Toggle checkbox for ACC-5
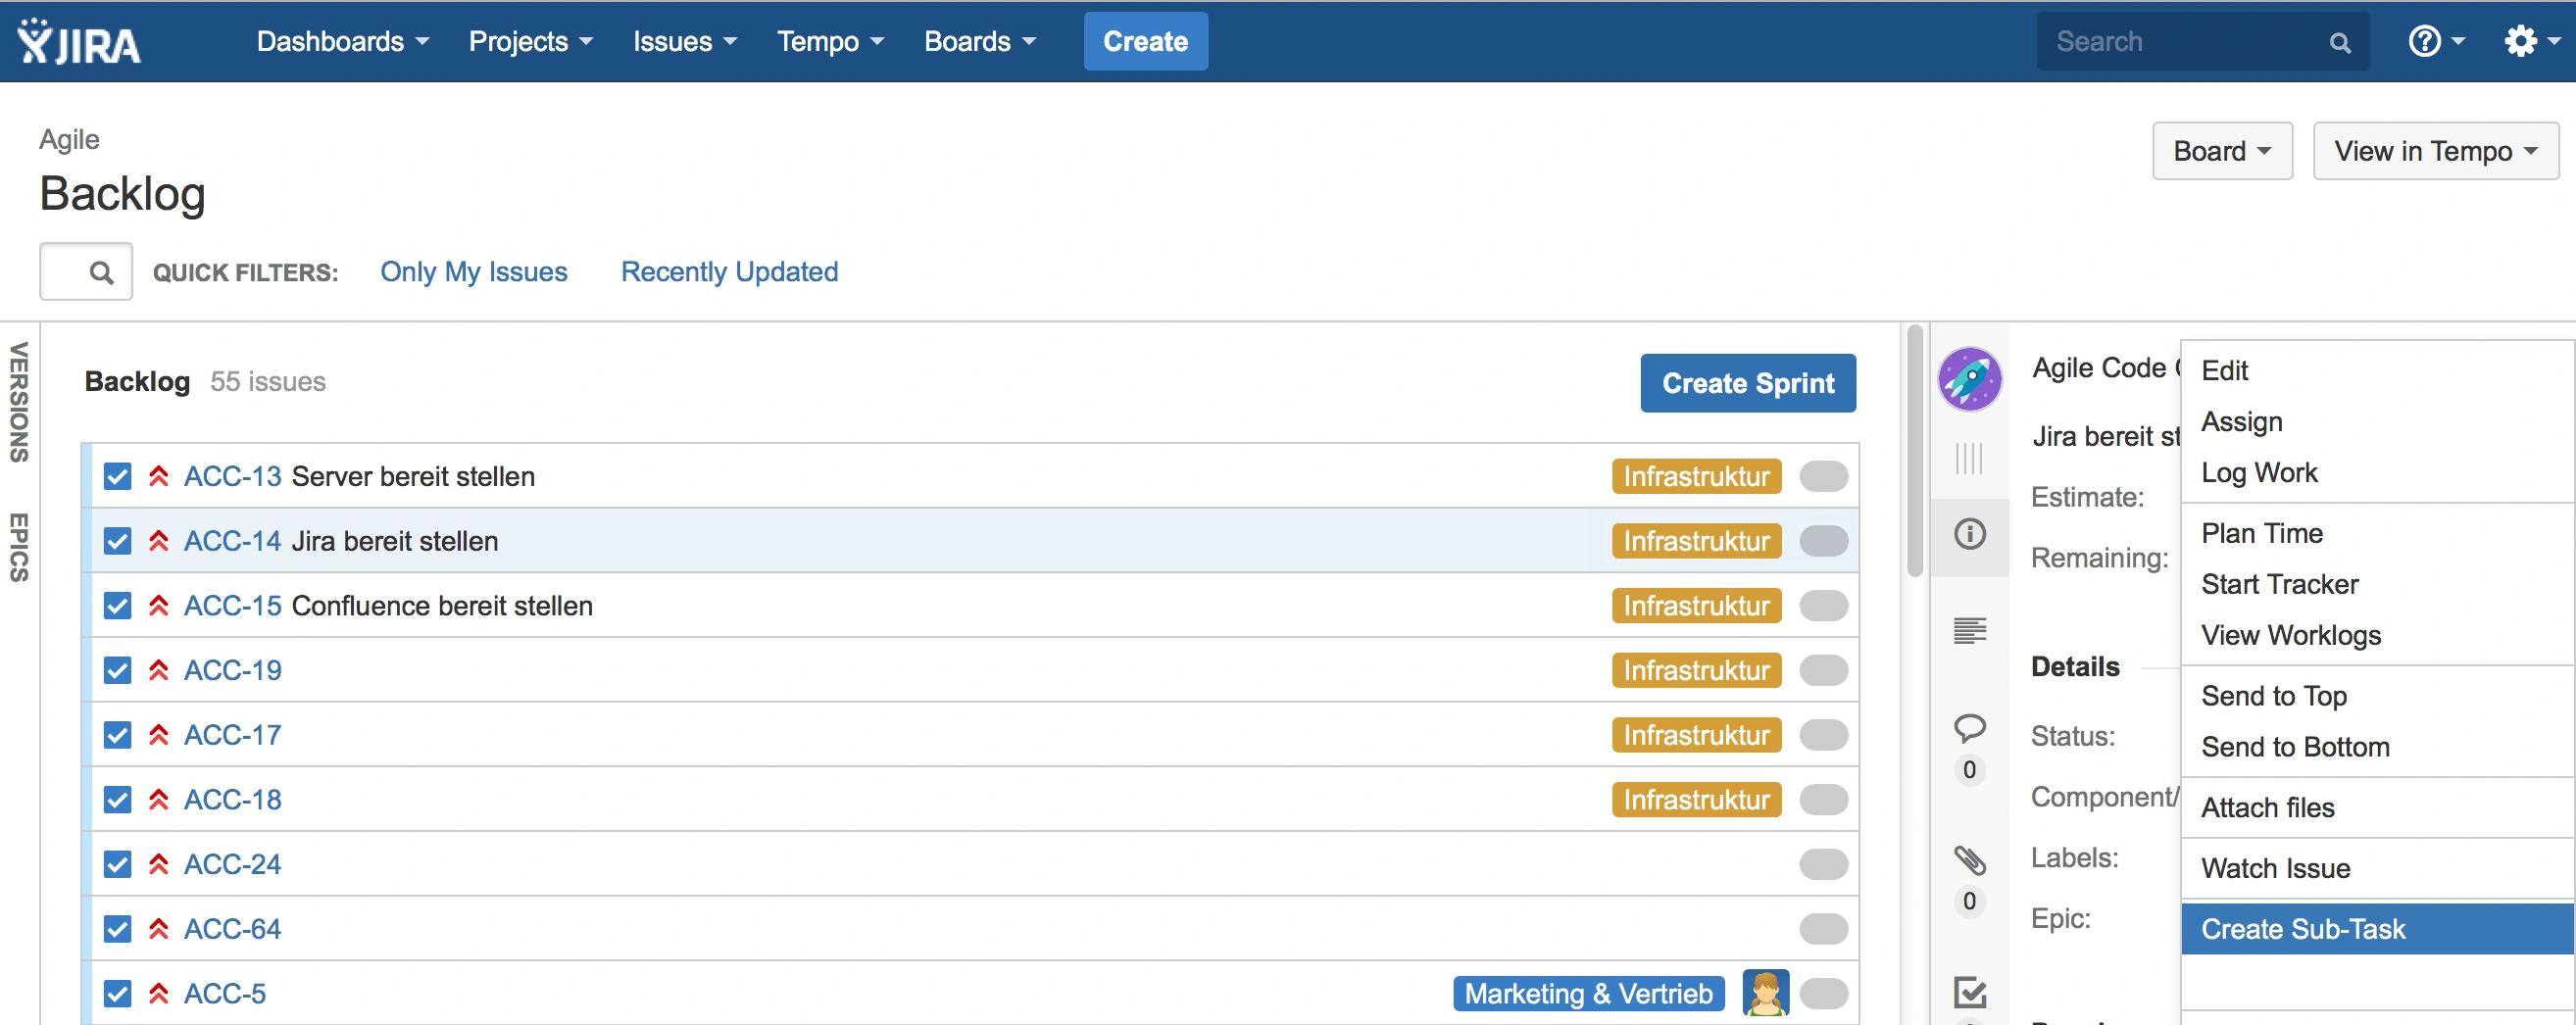The image size is (2576, 1025). pyautogui.click(x=117, y=994)
